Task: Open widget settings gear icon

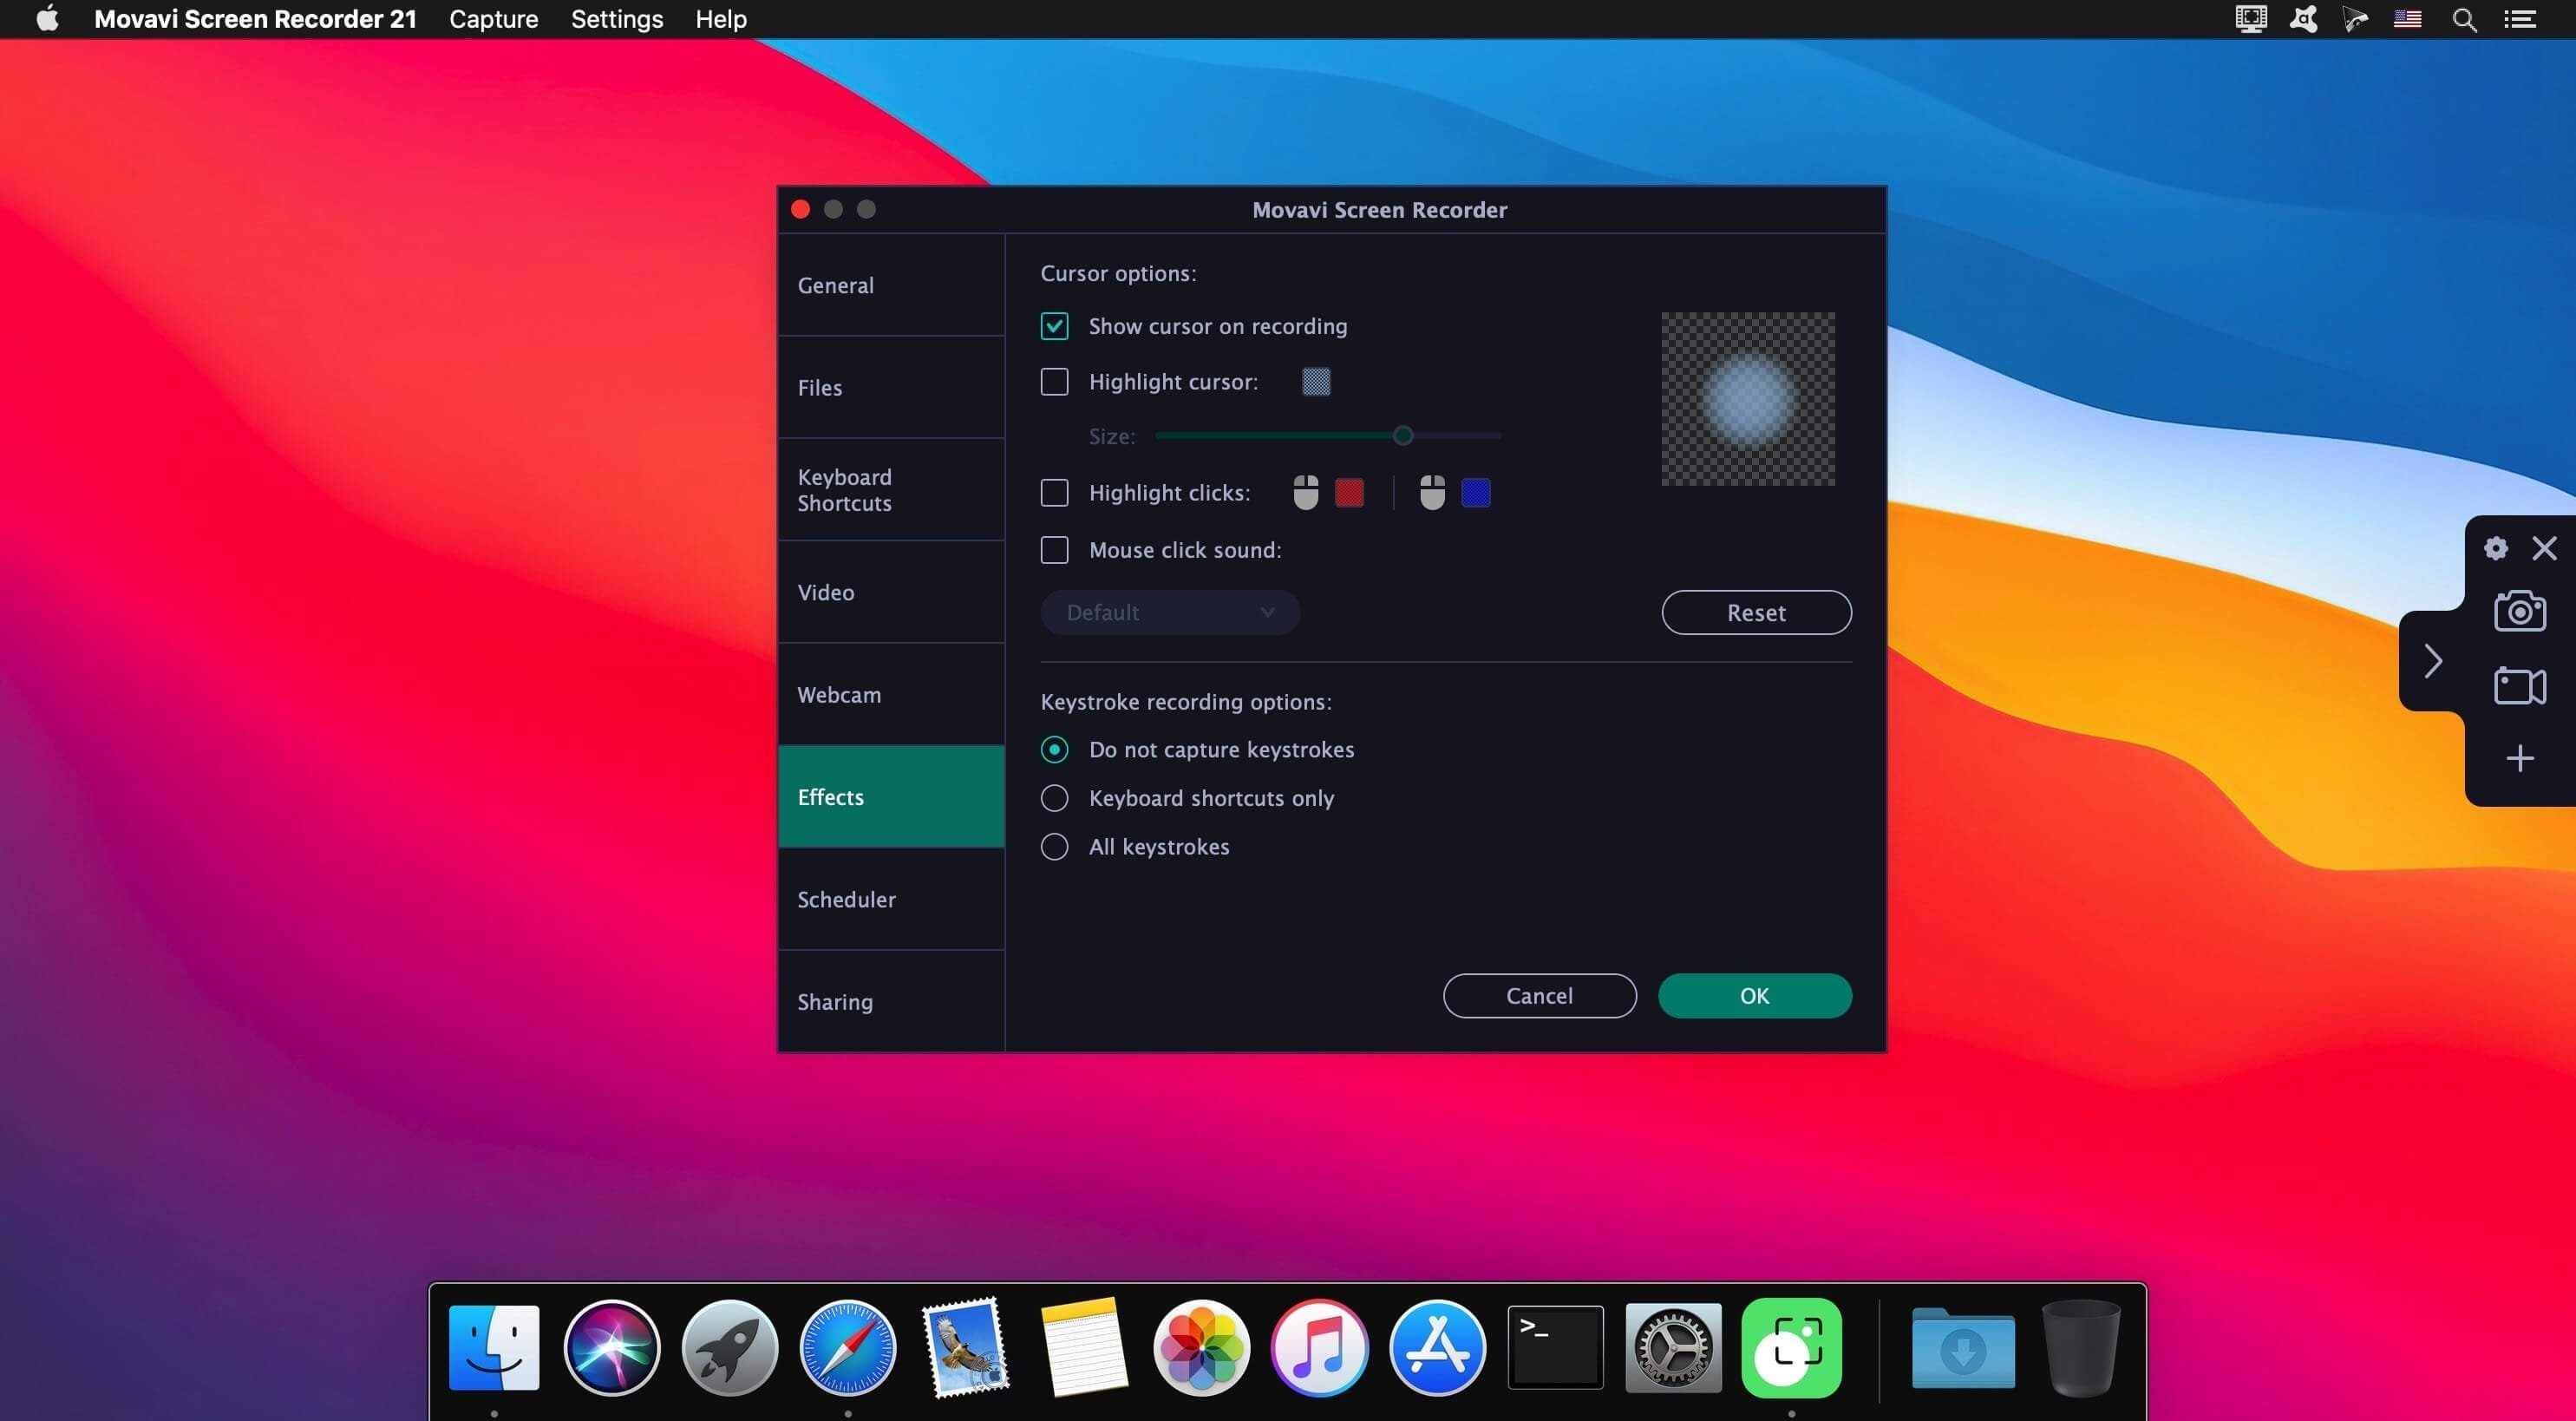Action: (x=2495, y=548)
